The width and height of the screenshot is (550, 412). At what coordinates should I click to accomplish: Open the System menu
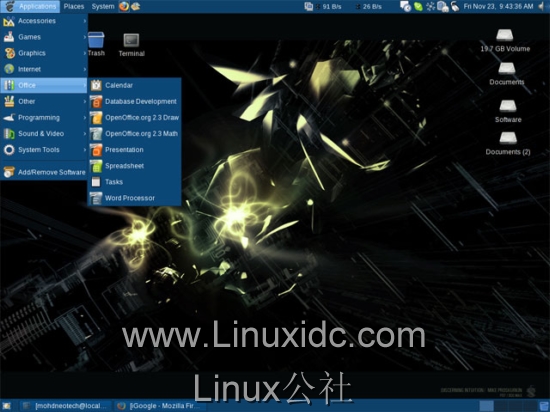pos(103,6)
